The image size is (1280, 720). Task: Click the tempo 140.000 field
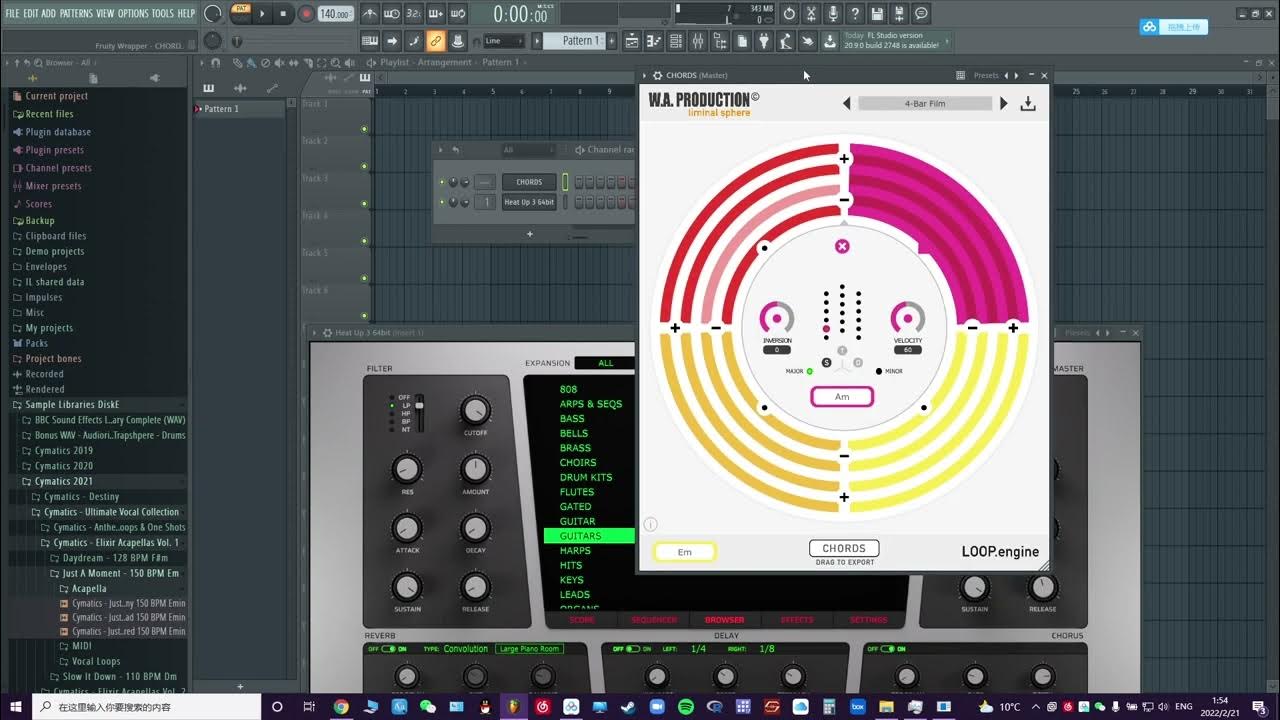[x=336, y=14]
